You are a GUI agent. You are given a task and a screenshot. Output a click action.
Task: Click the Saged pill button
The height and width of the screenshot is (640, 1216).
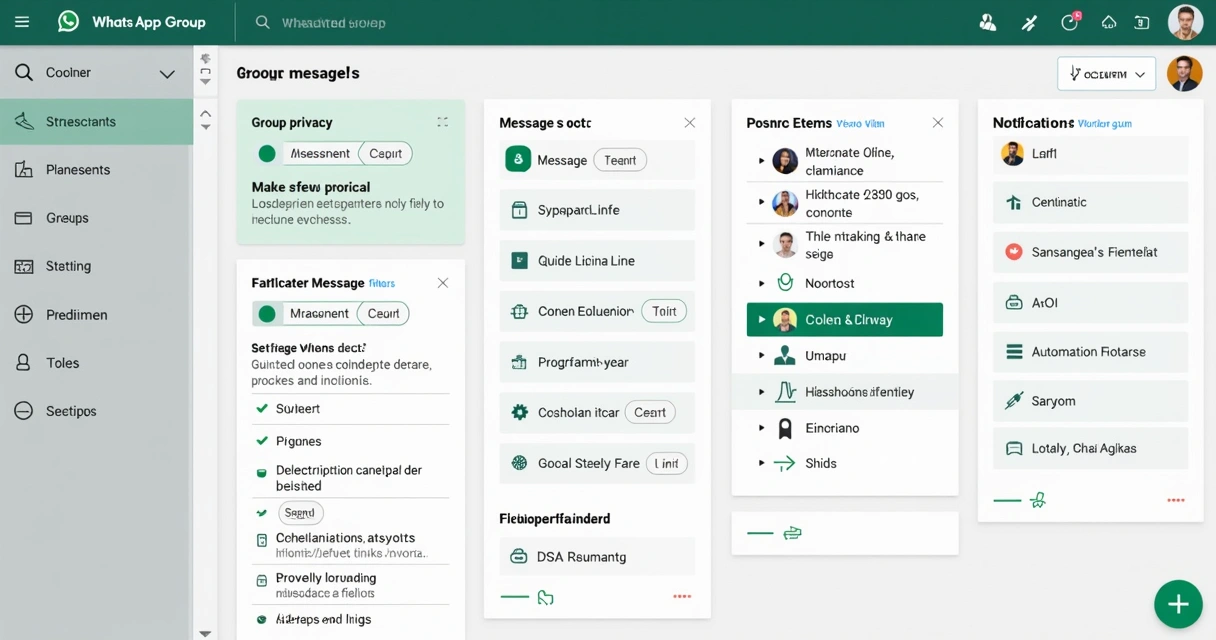pos(300,513)
